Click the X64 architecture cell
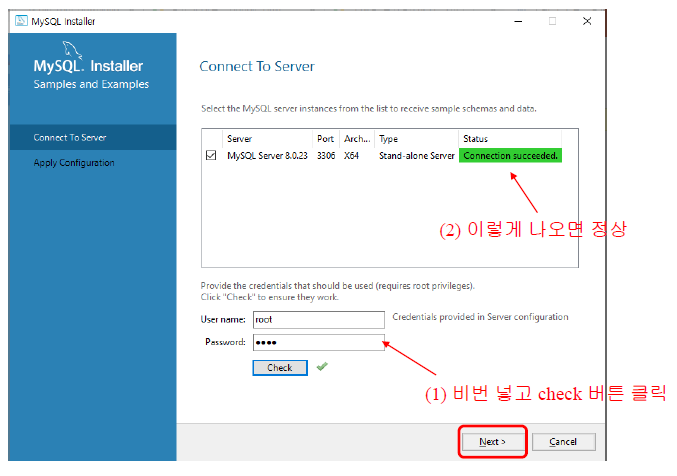Viewport: 677px width, 476px height. (x=351, y=155)
